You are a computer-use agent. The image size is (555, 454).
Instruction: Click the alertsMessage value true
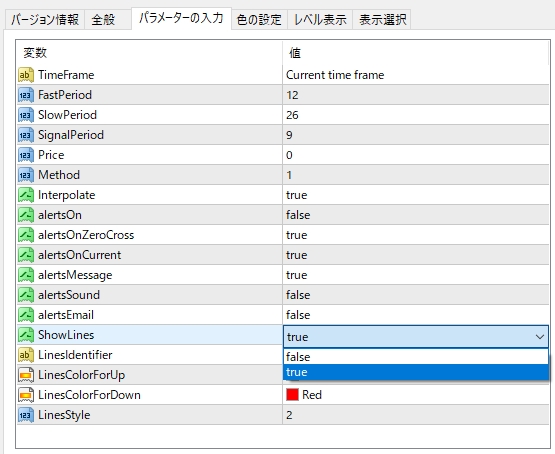(x=297, y=275)
